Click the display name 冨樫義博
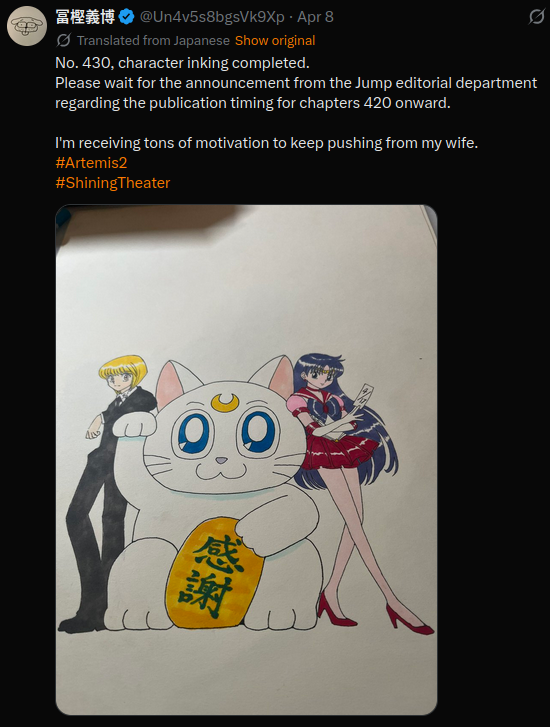The image size is (550, 727). coord(85,17)
